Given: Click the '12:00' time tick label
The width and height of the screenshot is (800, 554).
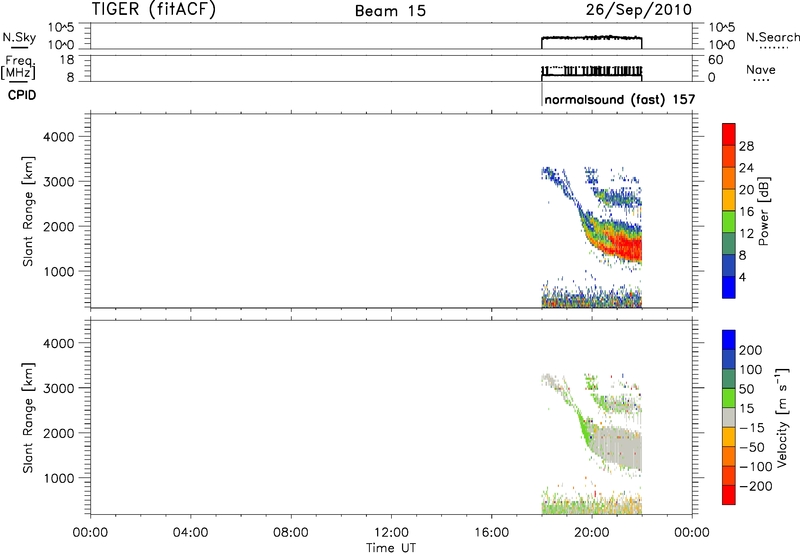Looking at the screenshot, I should 391,533.
